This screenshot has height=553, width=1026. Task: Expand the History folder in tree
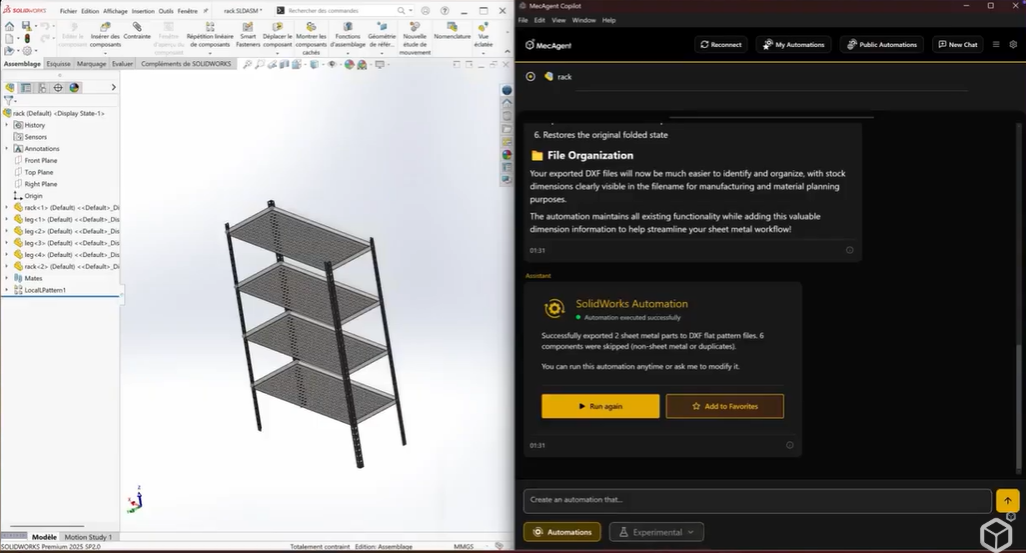(x=6, y=125)
